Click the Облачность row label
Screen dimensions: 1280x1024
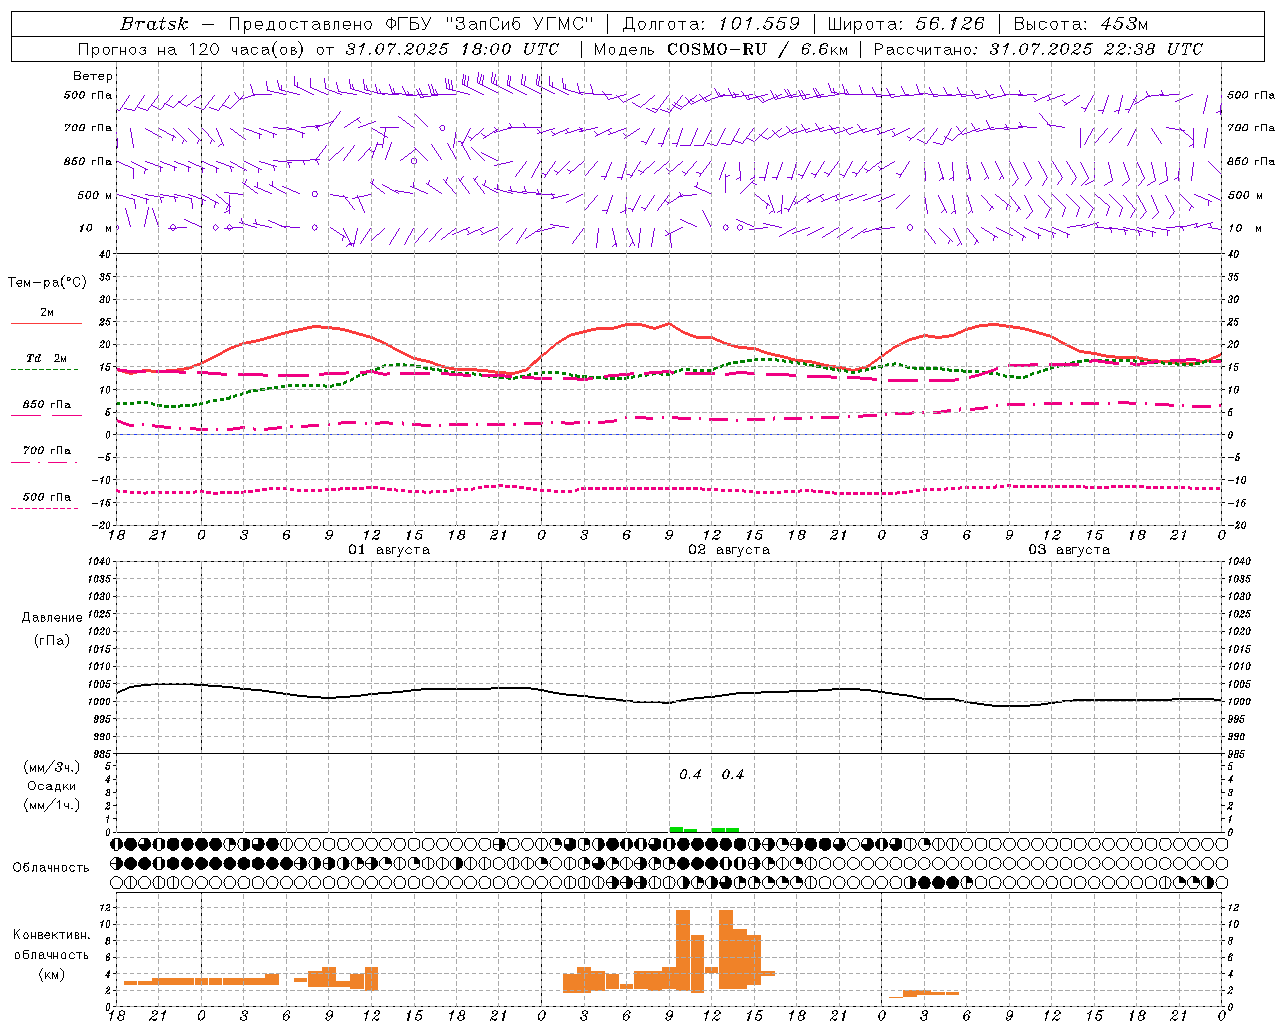pyautogui.click(x=51, y=867)
